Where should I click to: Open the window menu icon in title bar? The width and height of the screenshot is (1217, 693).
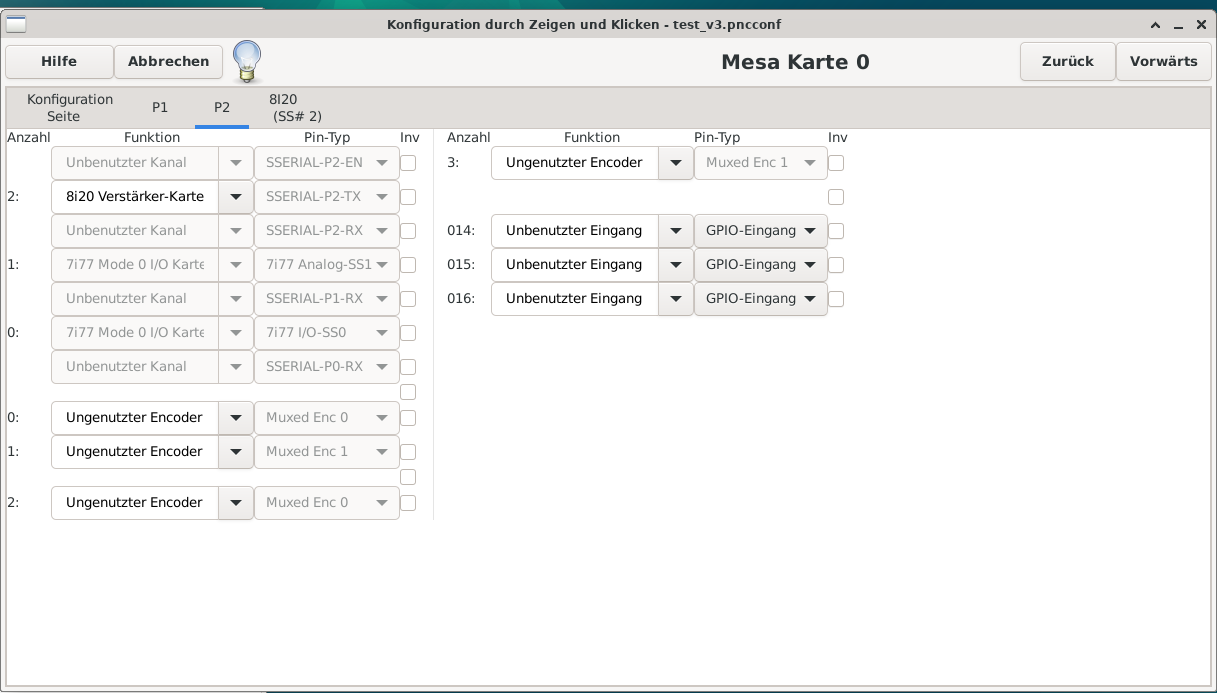16,25
